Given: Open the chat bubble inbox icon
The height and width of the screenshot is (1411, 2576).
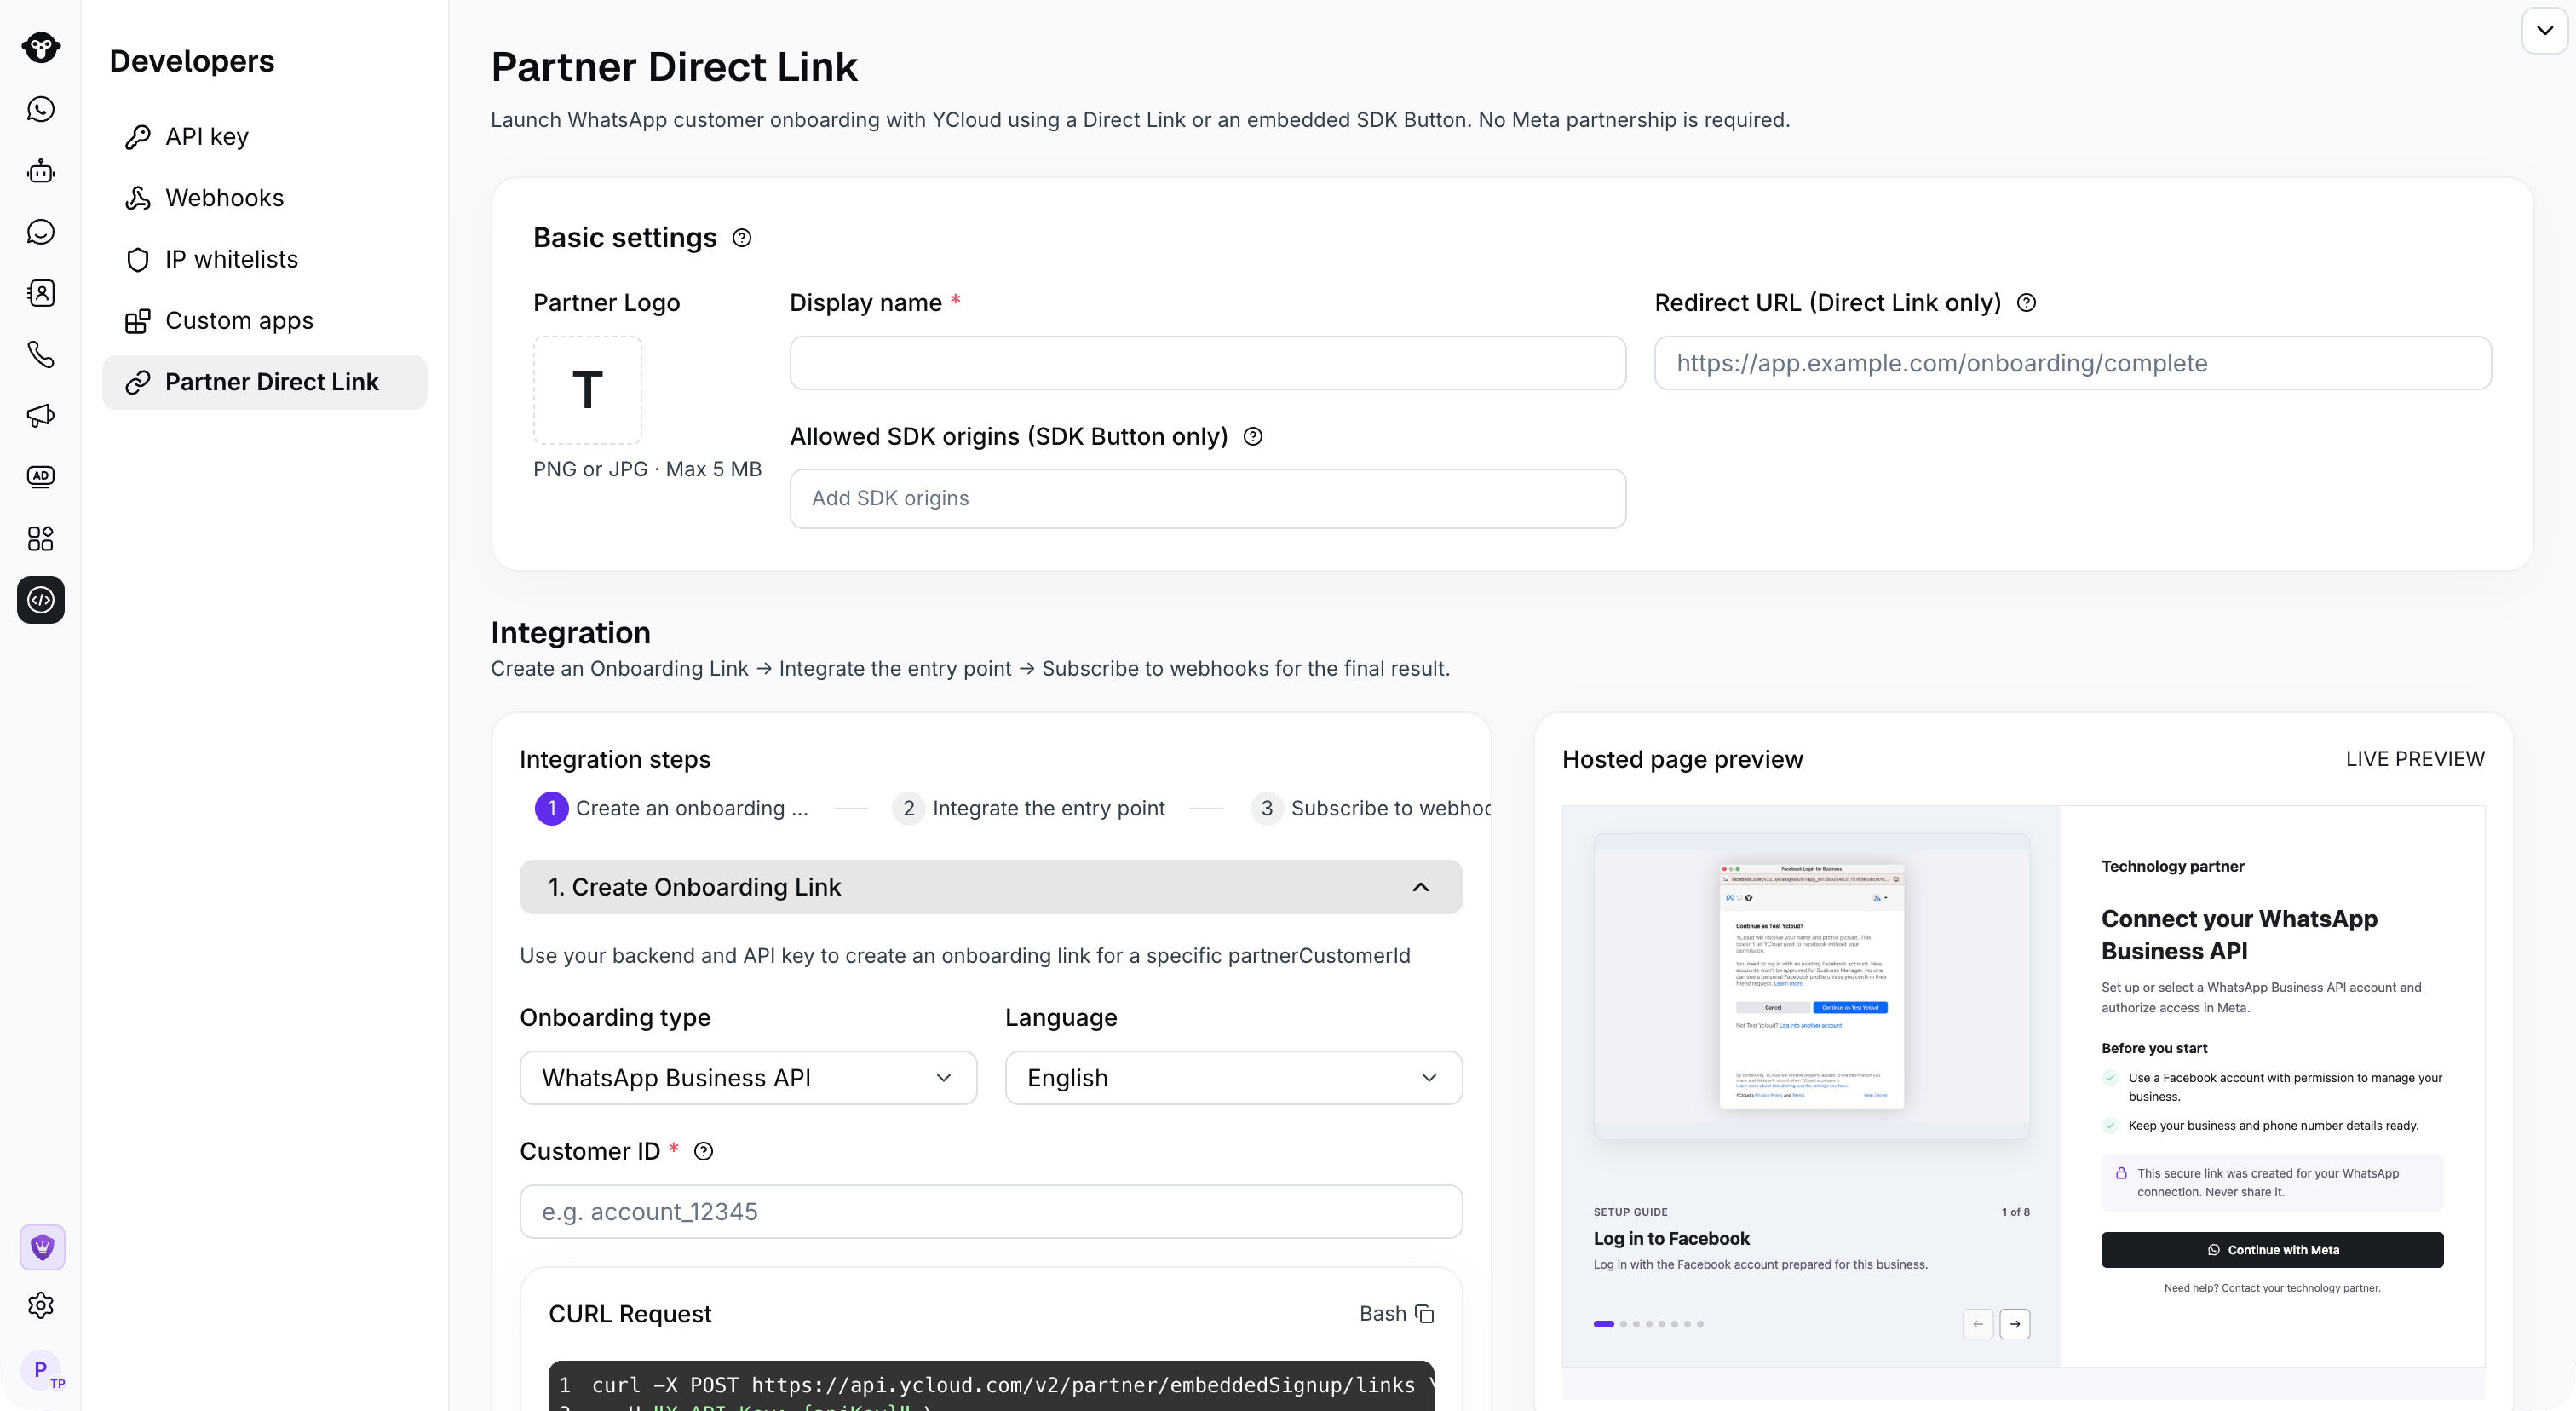Looking at the screenshot, I should 41,232.
